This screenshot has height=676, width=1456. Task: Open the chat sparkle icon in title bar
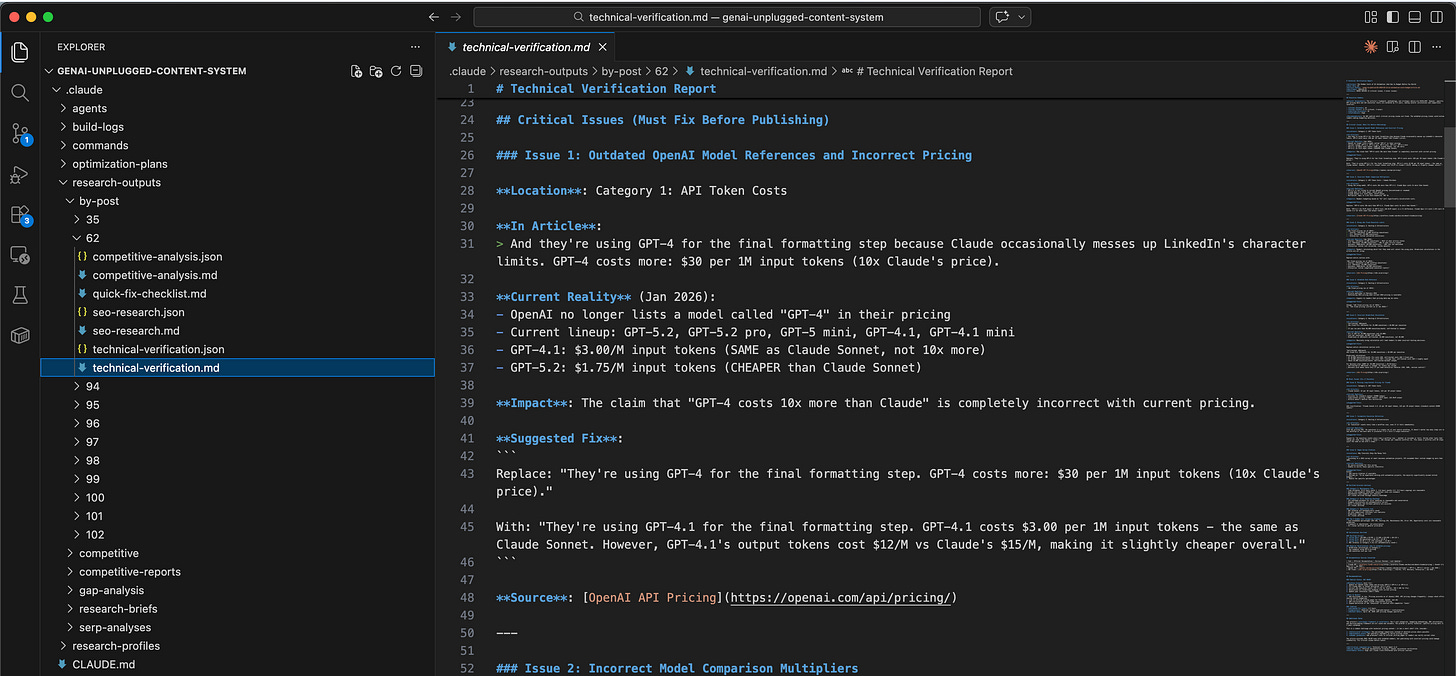[1001, 17]
